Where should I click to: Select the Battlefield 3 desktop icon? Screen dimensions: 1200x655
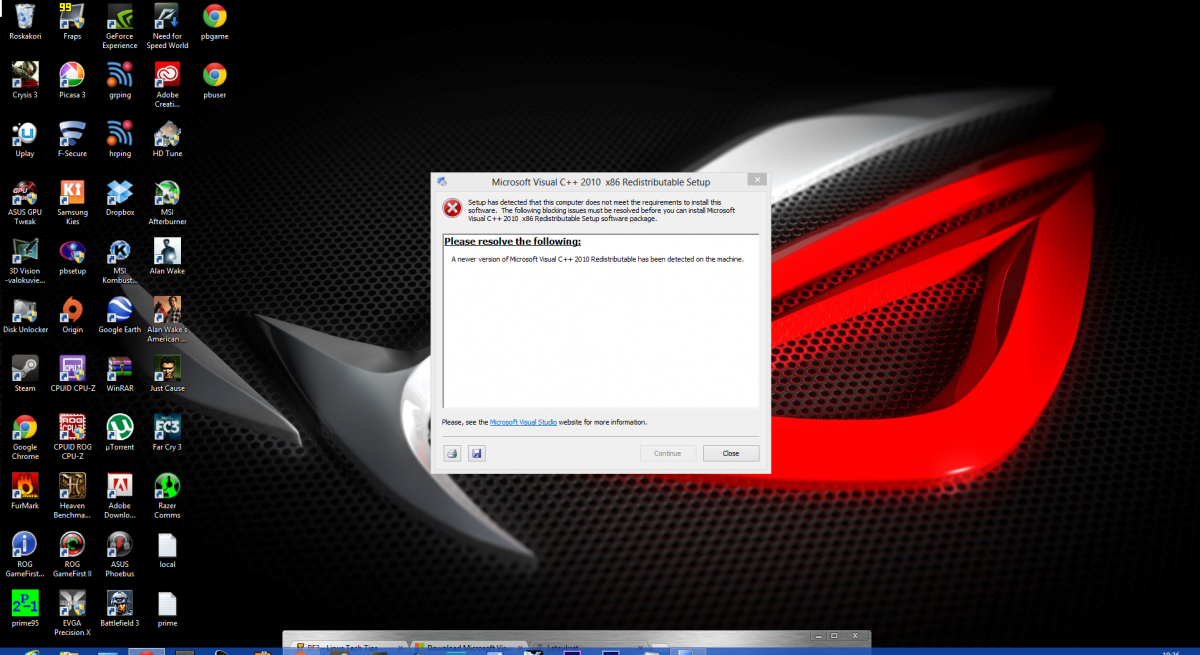click(120, 610)
